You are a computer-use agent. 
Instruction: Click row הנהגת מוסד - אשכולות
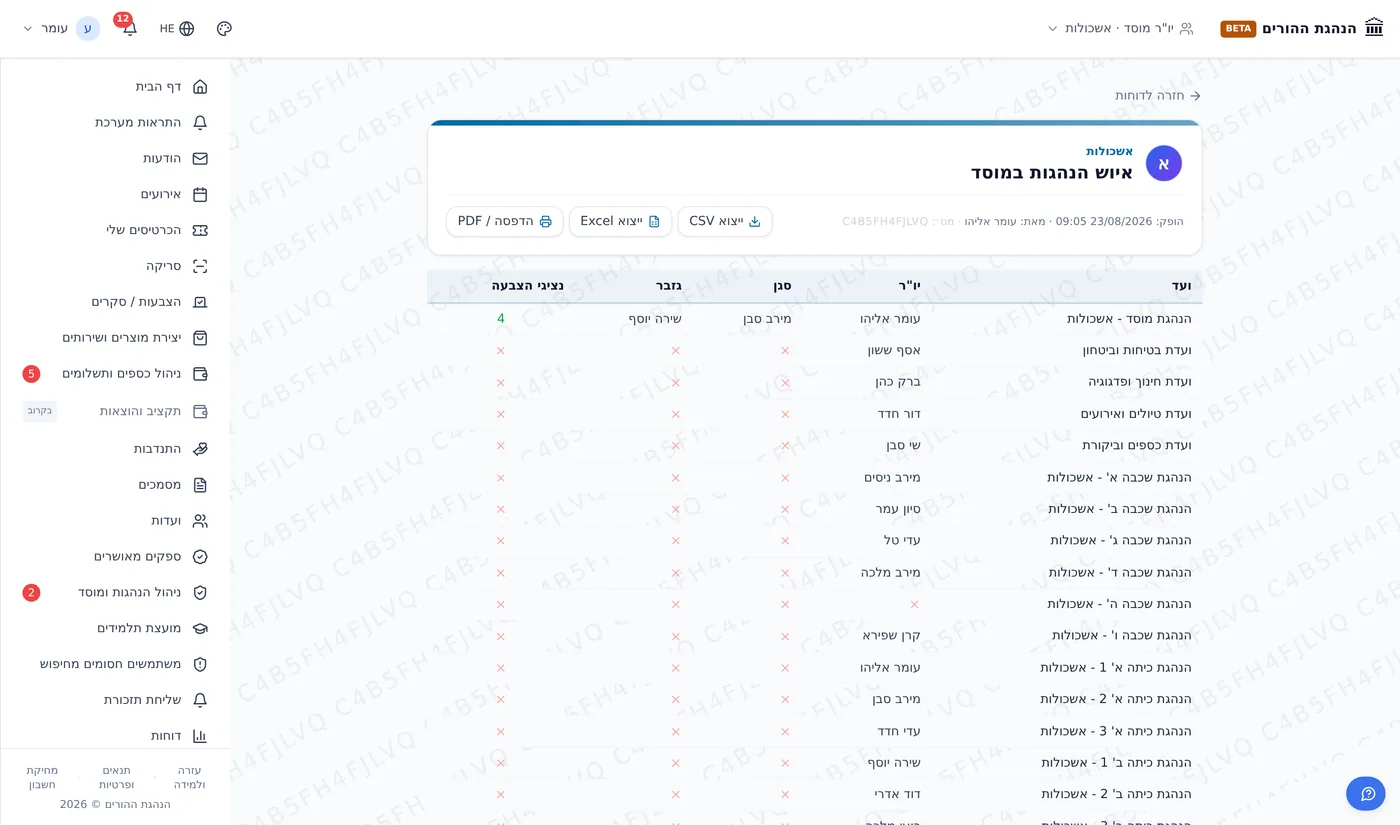click(x=814, y=319)
